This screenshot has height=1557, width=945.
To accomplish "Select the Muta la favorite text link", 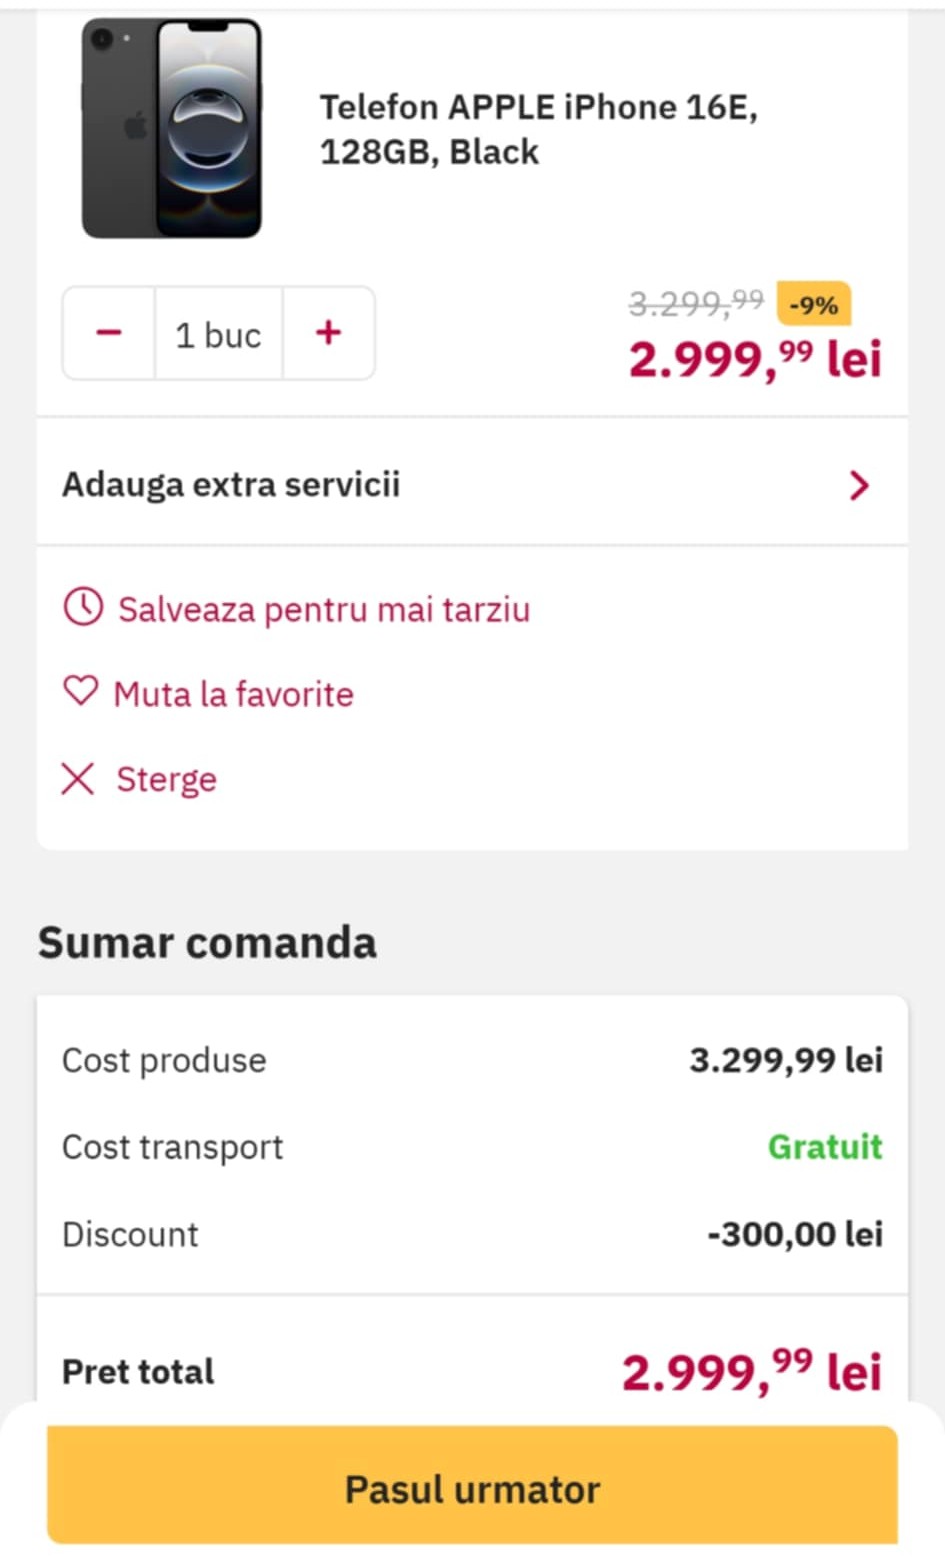I will 233,694.
